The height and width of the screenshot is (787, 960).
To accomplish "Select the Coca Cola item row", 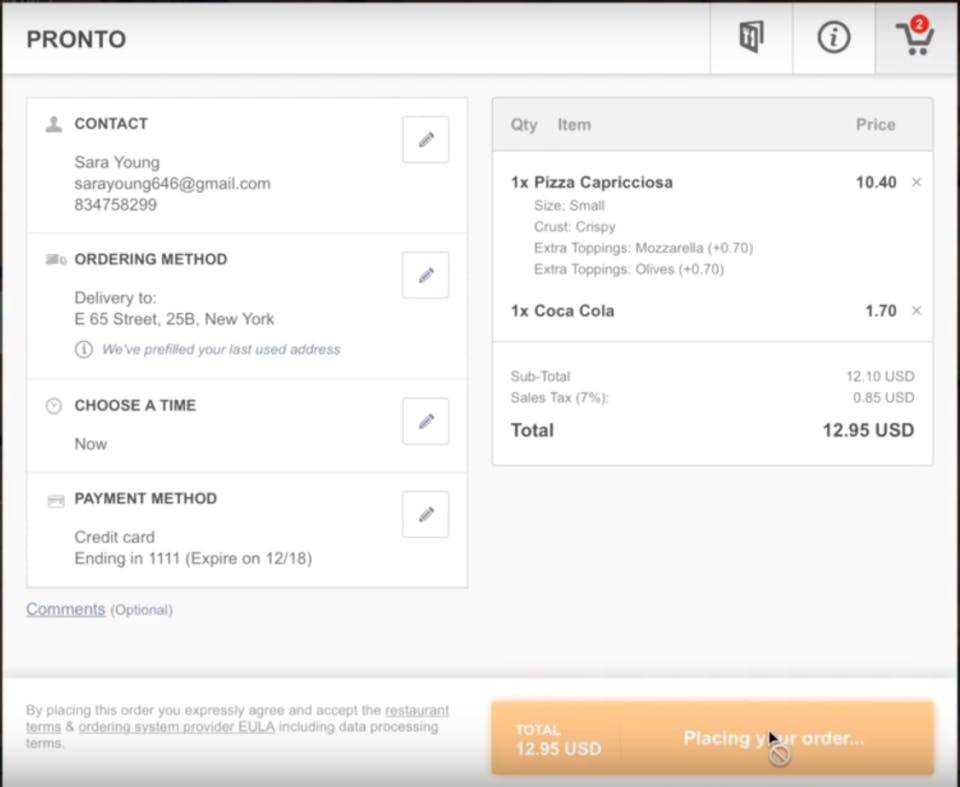I will click(574, 311).
